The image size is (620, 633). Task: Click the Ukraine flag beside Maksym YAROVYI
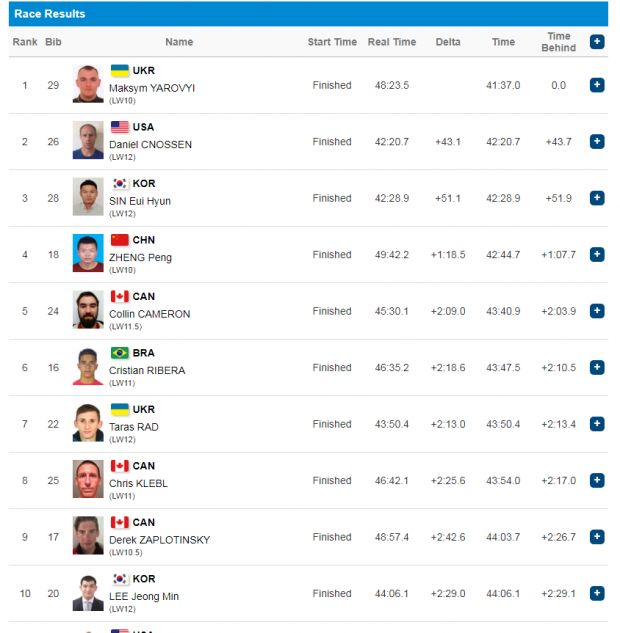[x=120, y=71]
